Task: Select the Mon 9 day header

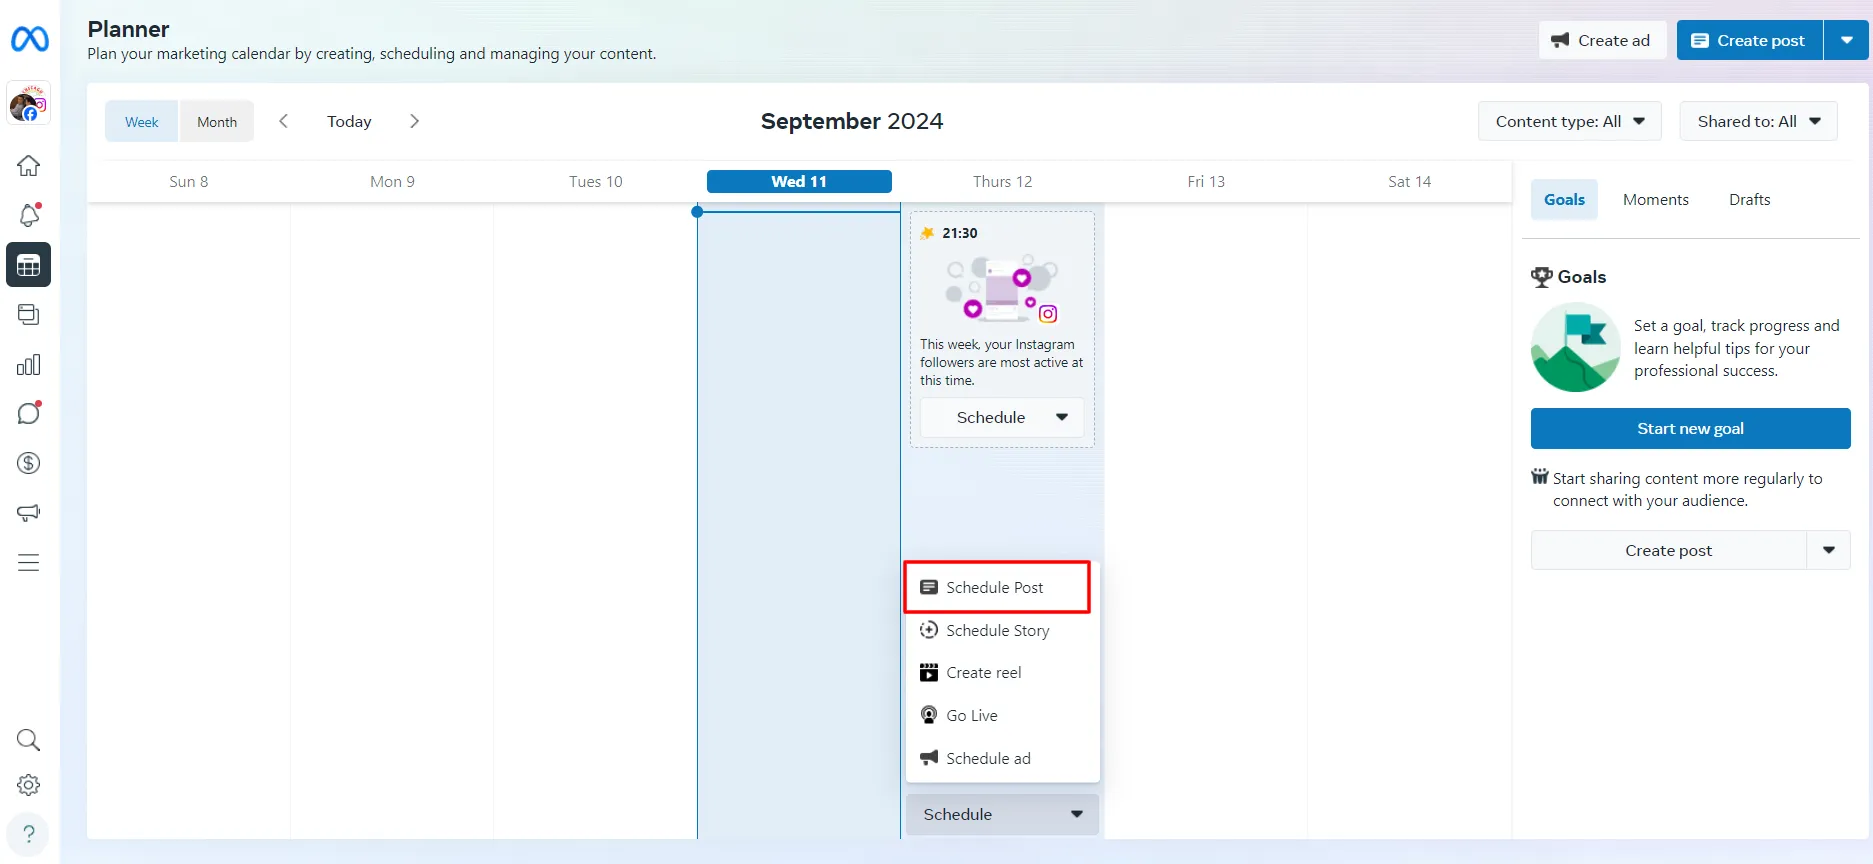Action: [x=392, y=181]
